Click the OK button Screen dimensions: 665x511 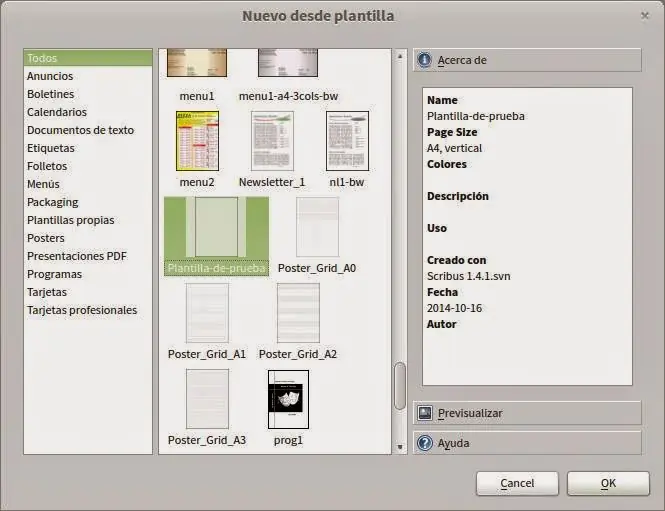608,483
